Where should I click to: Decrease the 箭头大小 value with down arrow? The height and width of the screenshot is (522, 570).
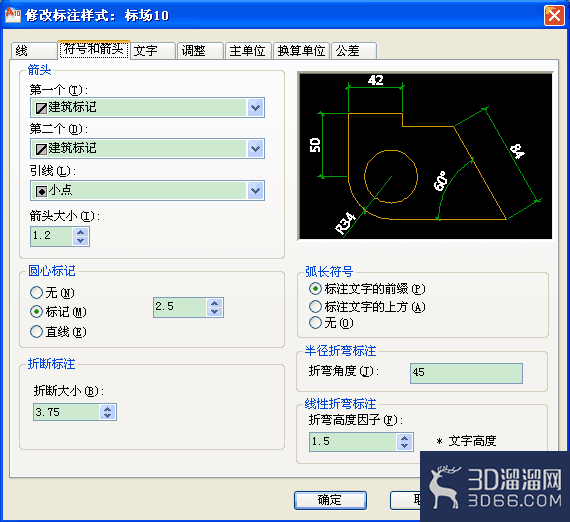pyautogui.click(x=81, y=241)
